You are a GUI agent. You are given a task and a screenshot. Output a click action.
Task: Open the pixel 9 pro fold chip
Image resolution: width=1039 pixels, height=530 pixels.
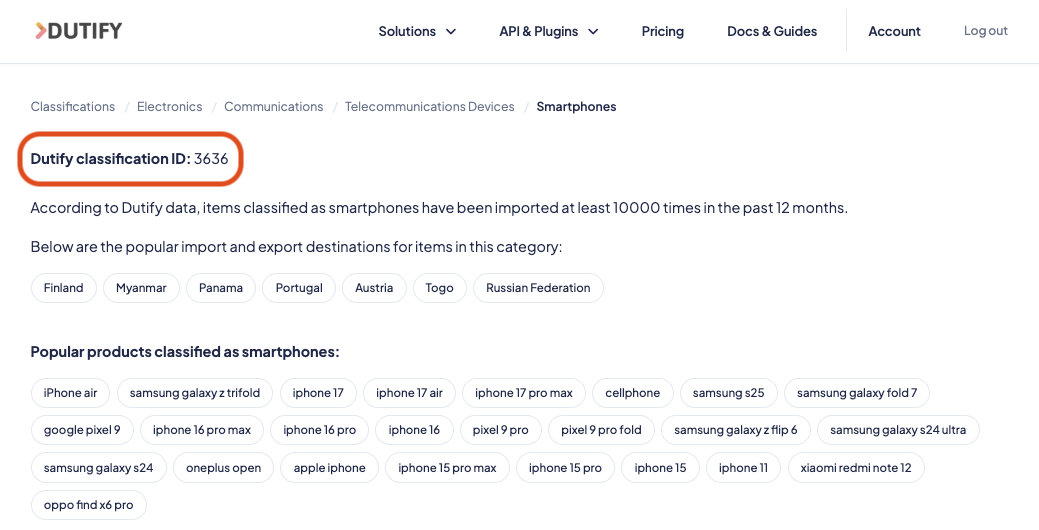click(601, 430)
